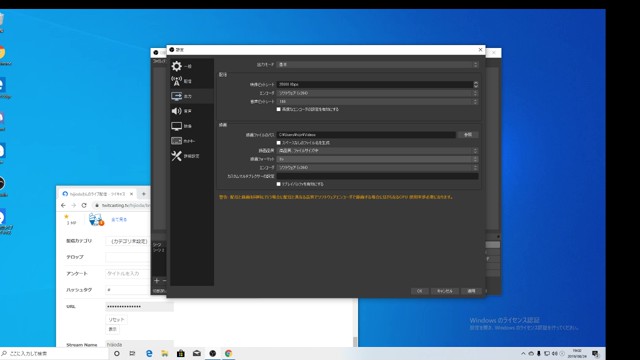Open the Video settings monitor icon
The height and width of the screenshot is (360, 640).
click(x=177, y=126)
